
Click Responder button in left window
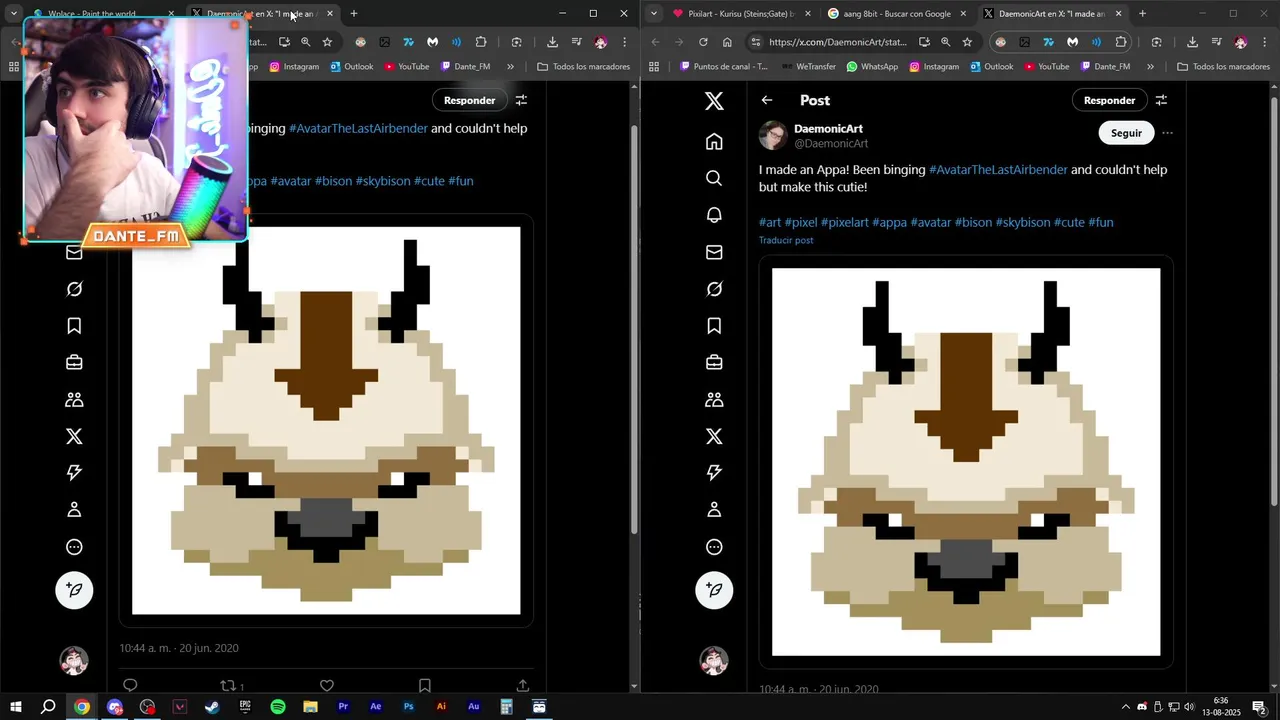(x=469, y=100)
